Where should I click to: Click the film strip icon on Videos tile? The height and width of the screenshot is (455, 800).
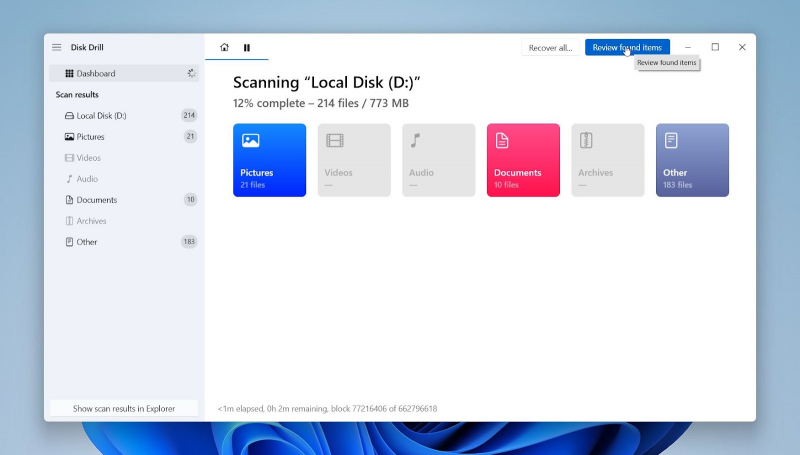(335, 140)
